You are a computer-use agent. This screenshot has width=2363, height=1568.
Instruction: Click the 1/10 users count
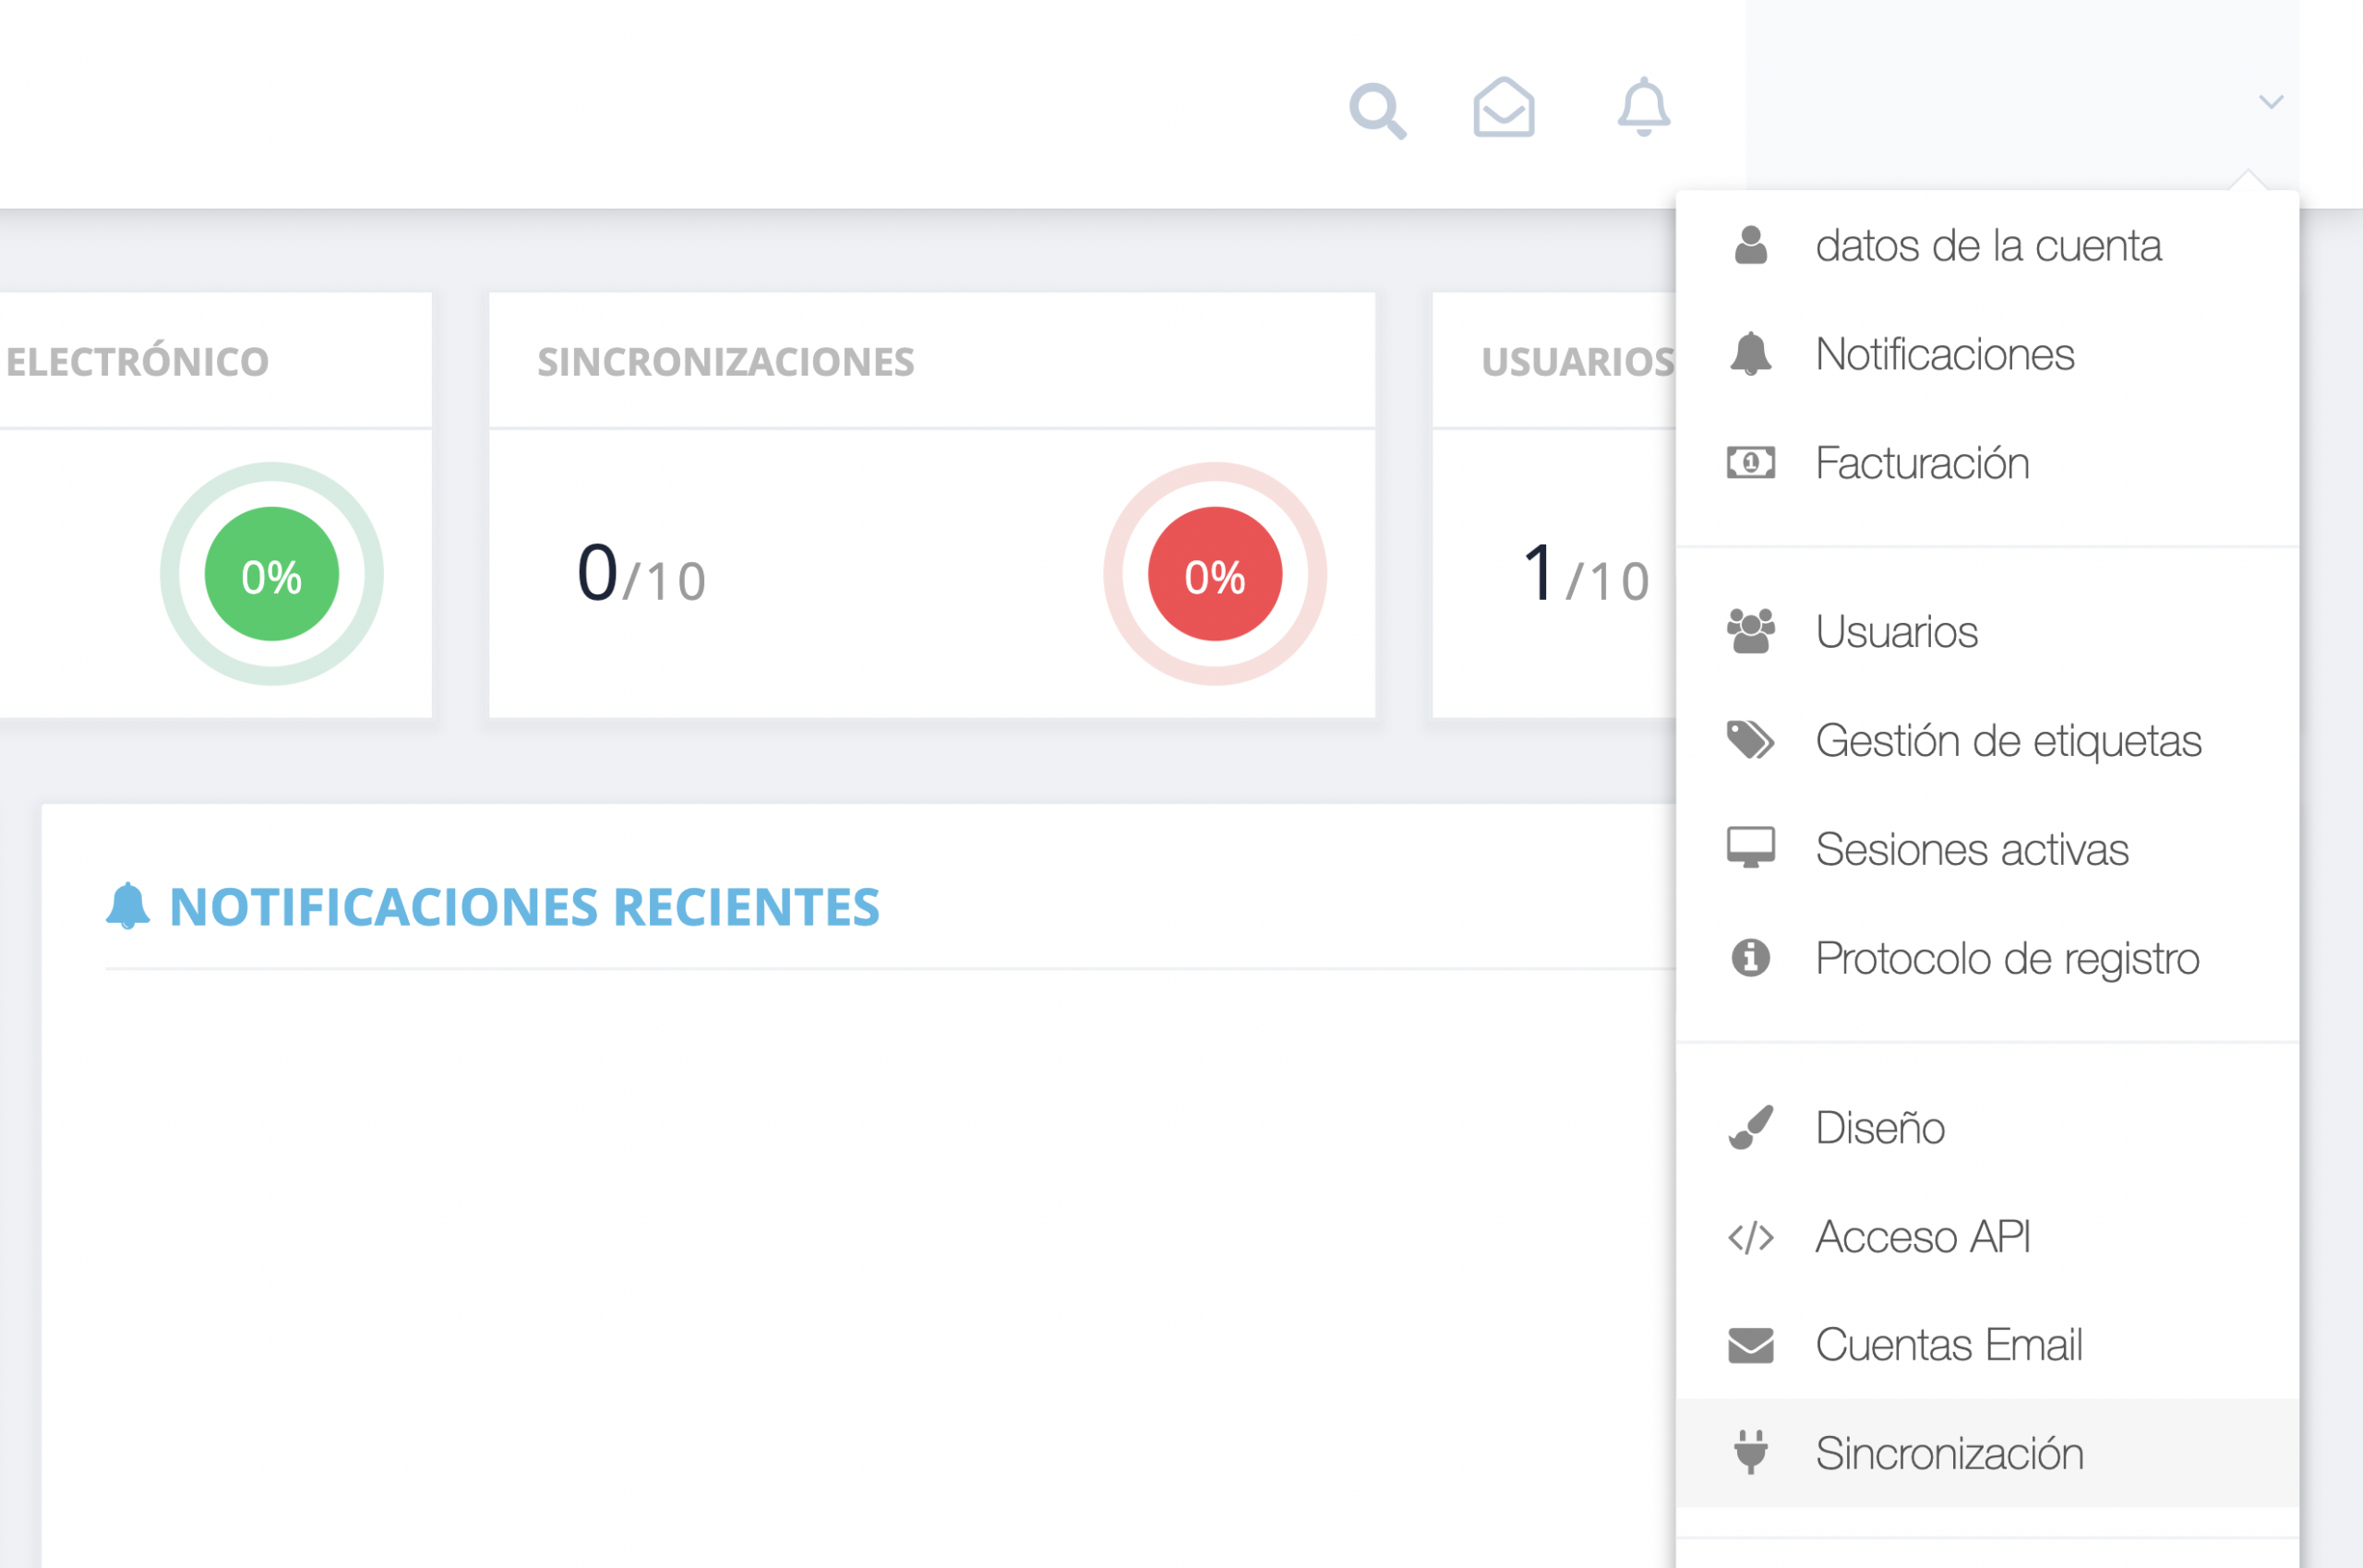point(1587,574)
